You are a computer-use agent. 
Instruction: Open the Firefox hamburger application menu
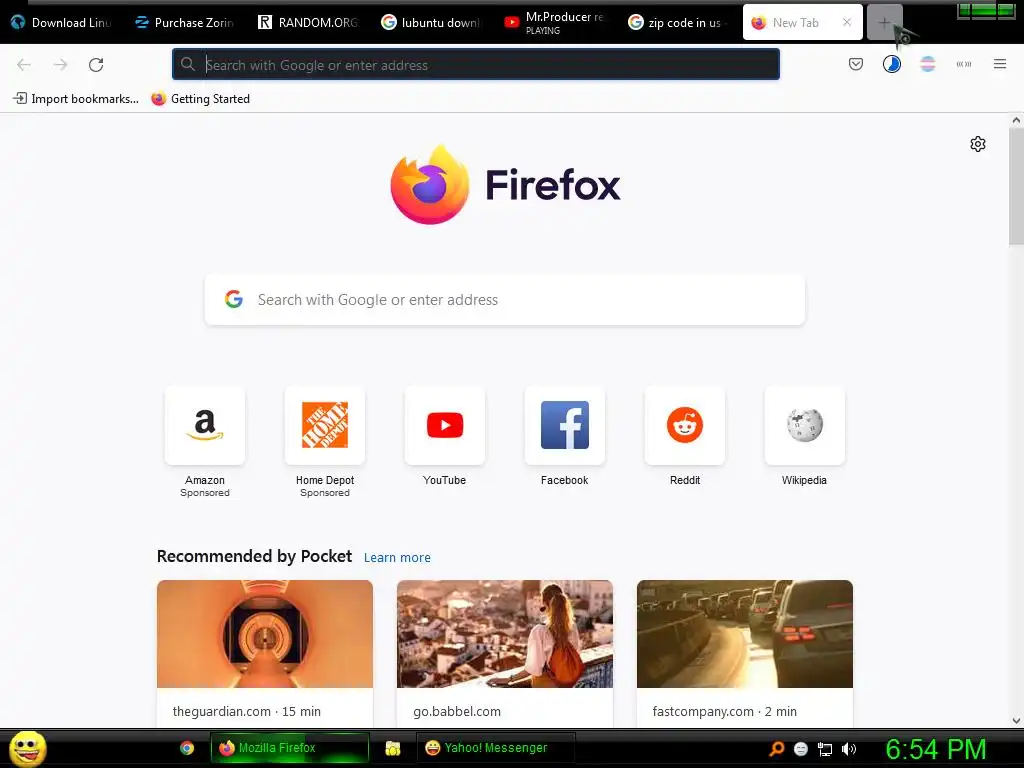point(1000,64)
